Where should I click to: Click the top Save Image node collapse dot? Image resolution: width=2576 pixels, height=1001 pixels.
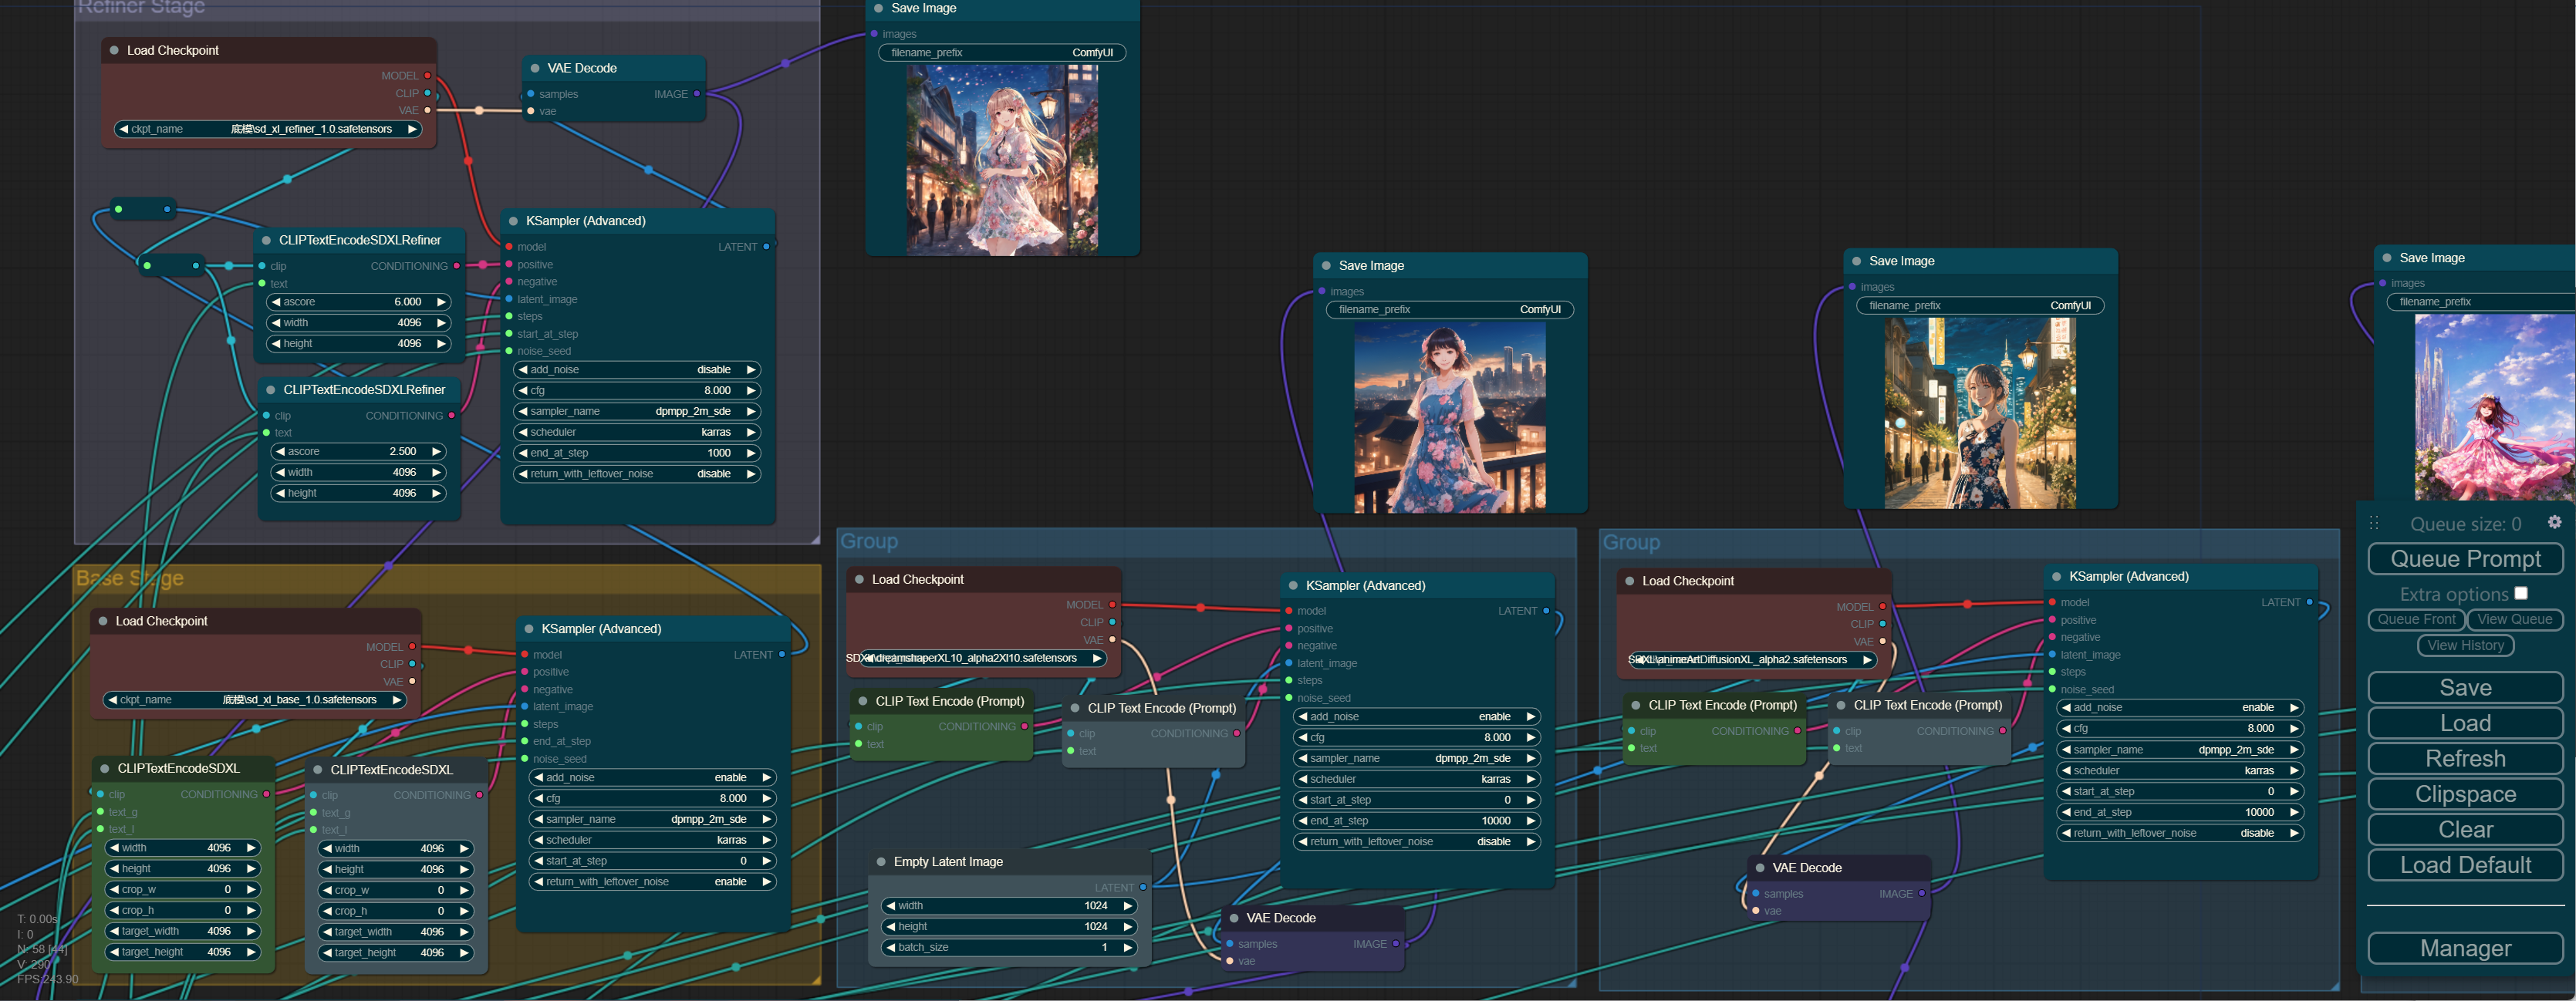coord(879,8)
